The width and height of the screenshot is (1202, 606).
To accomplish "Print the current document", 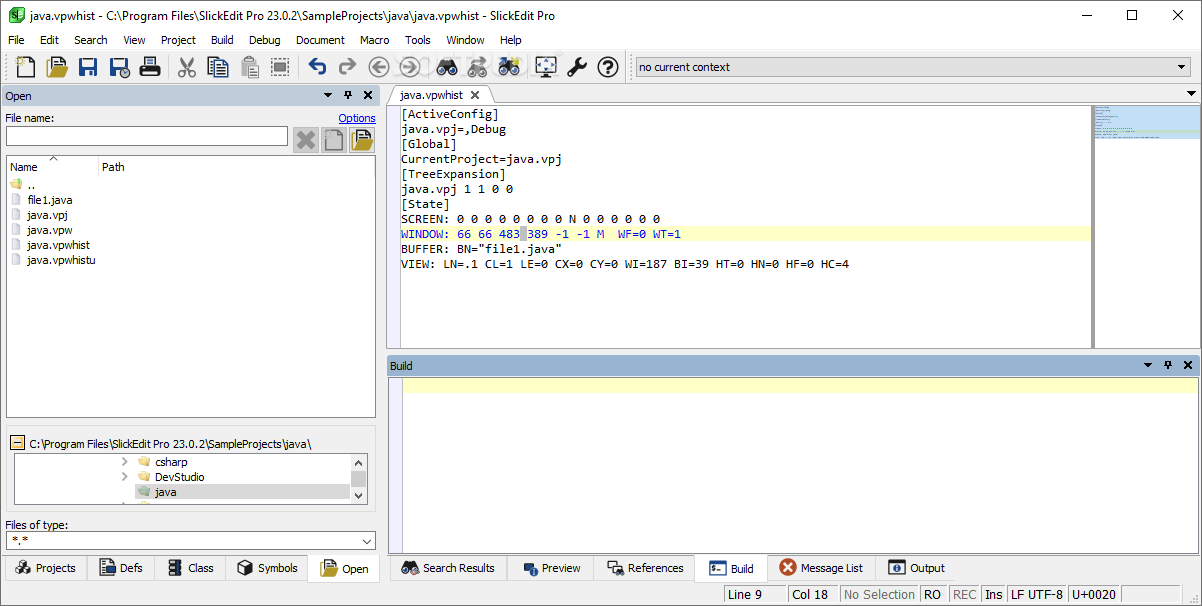I will tap(150, 67).
